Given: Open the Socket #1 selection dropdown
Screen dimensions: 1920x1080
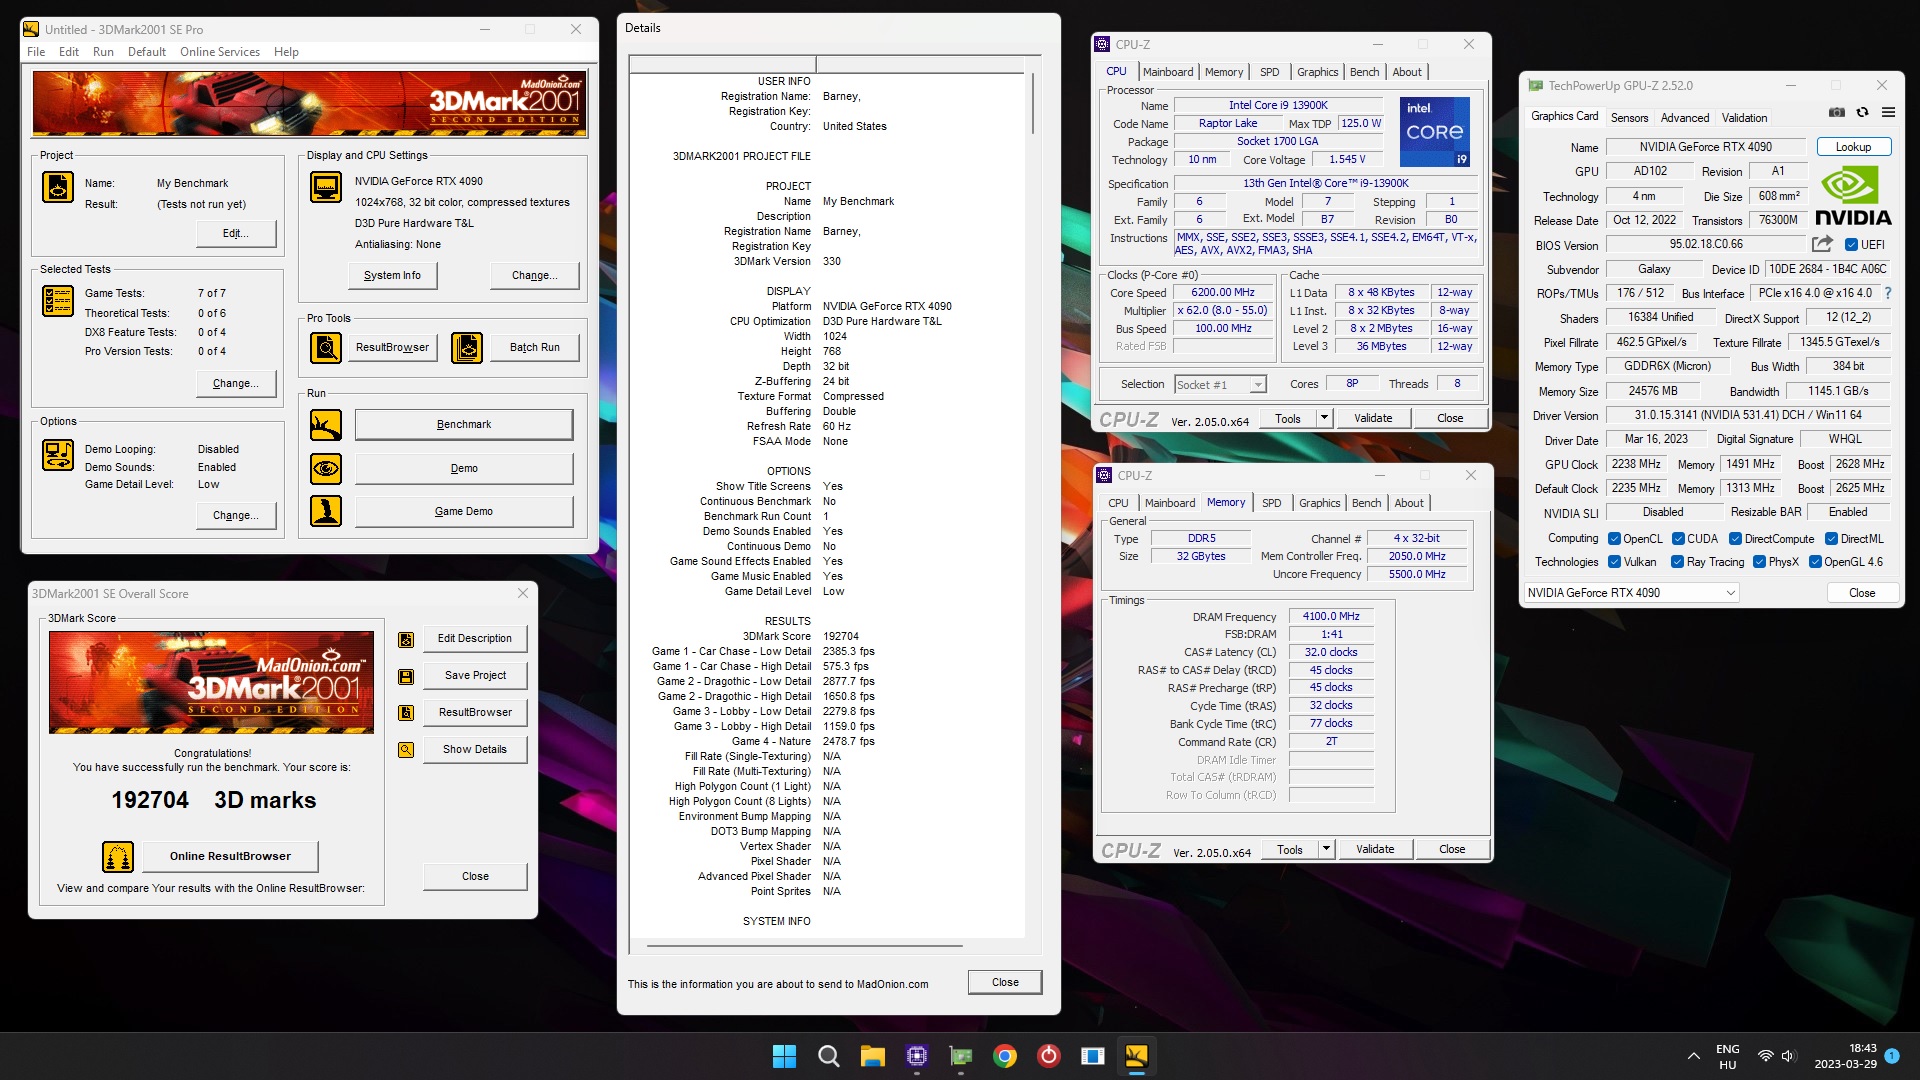Looking at the screenshot, I should (x=1220, y=385).
